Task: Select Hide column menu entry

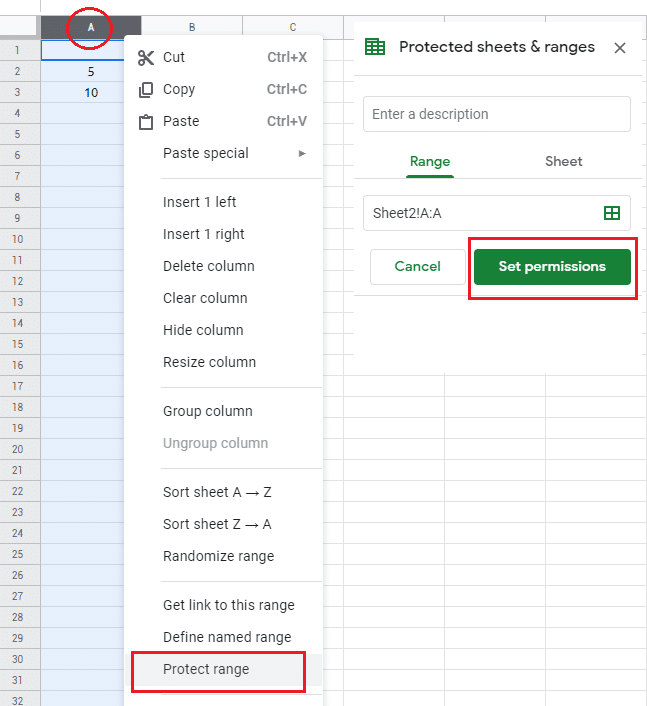Action: 203,330
